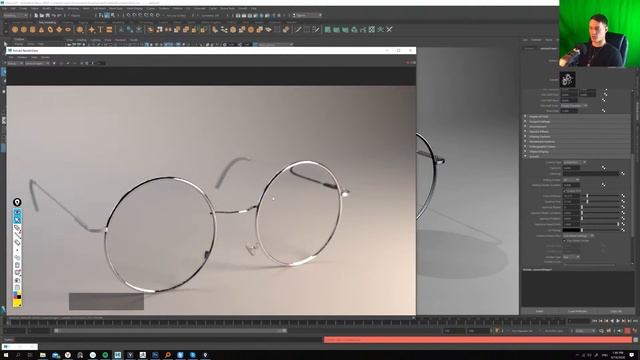The image size is (640, 360).
Task: Open File Explorer from the taskbar
Action: pos(42,355)
